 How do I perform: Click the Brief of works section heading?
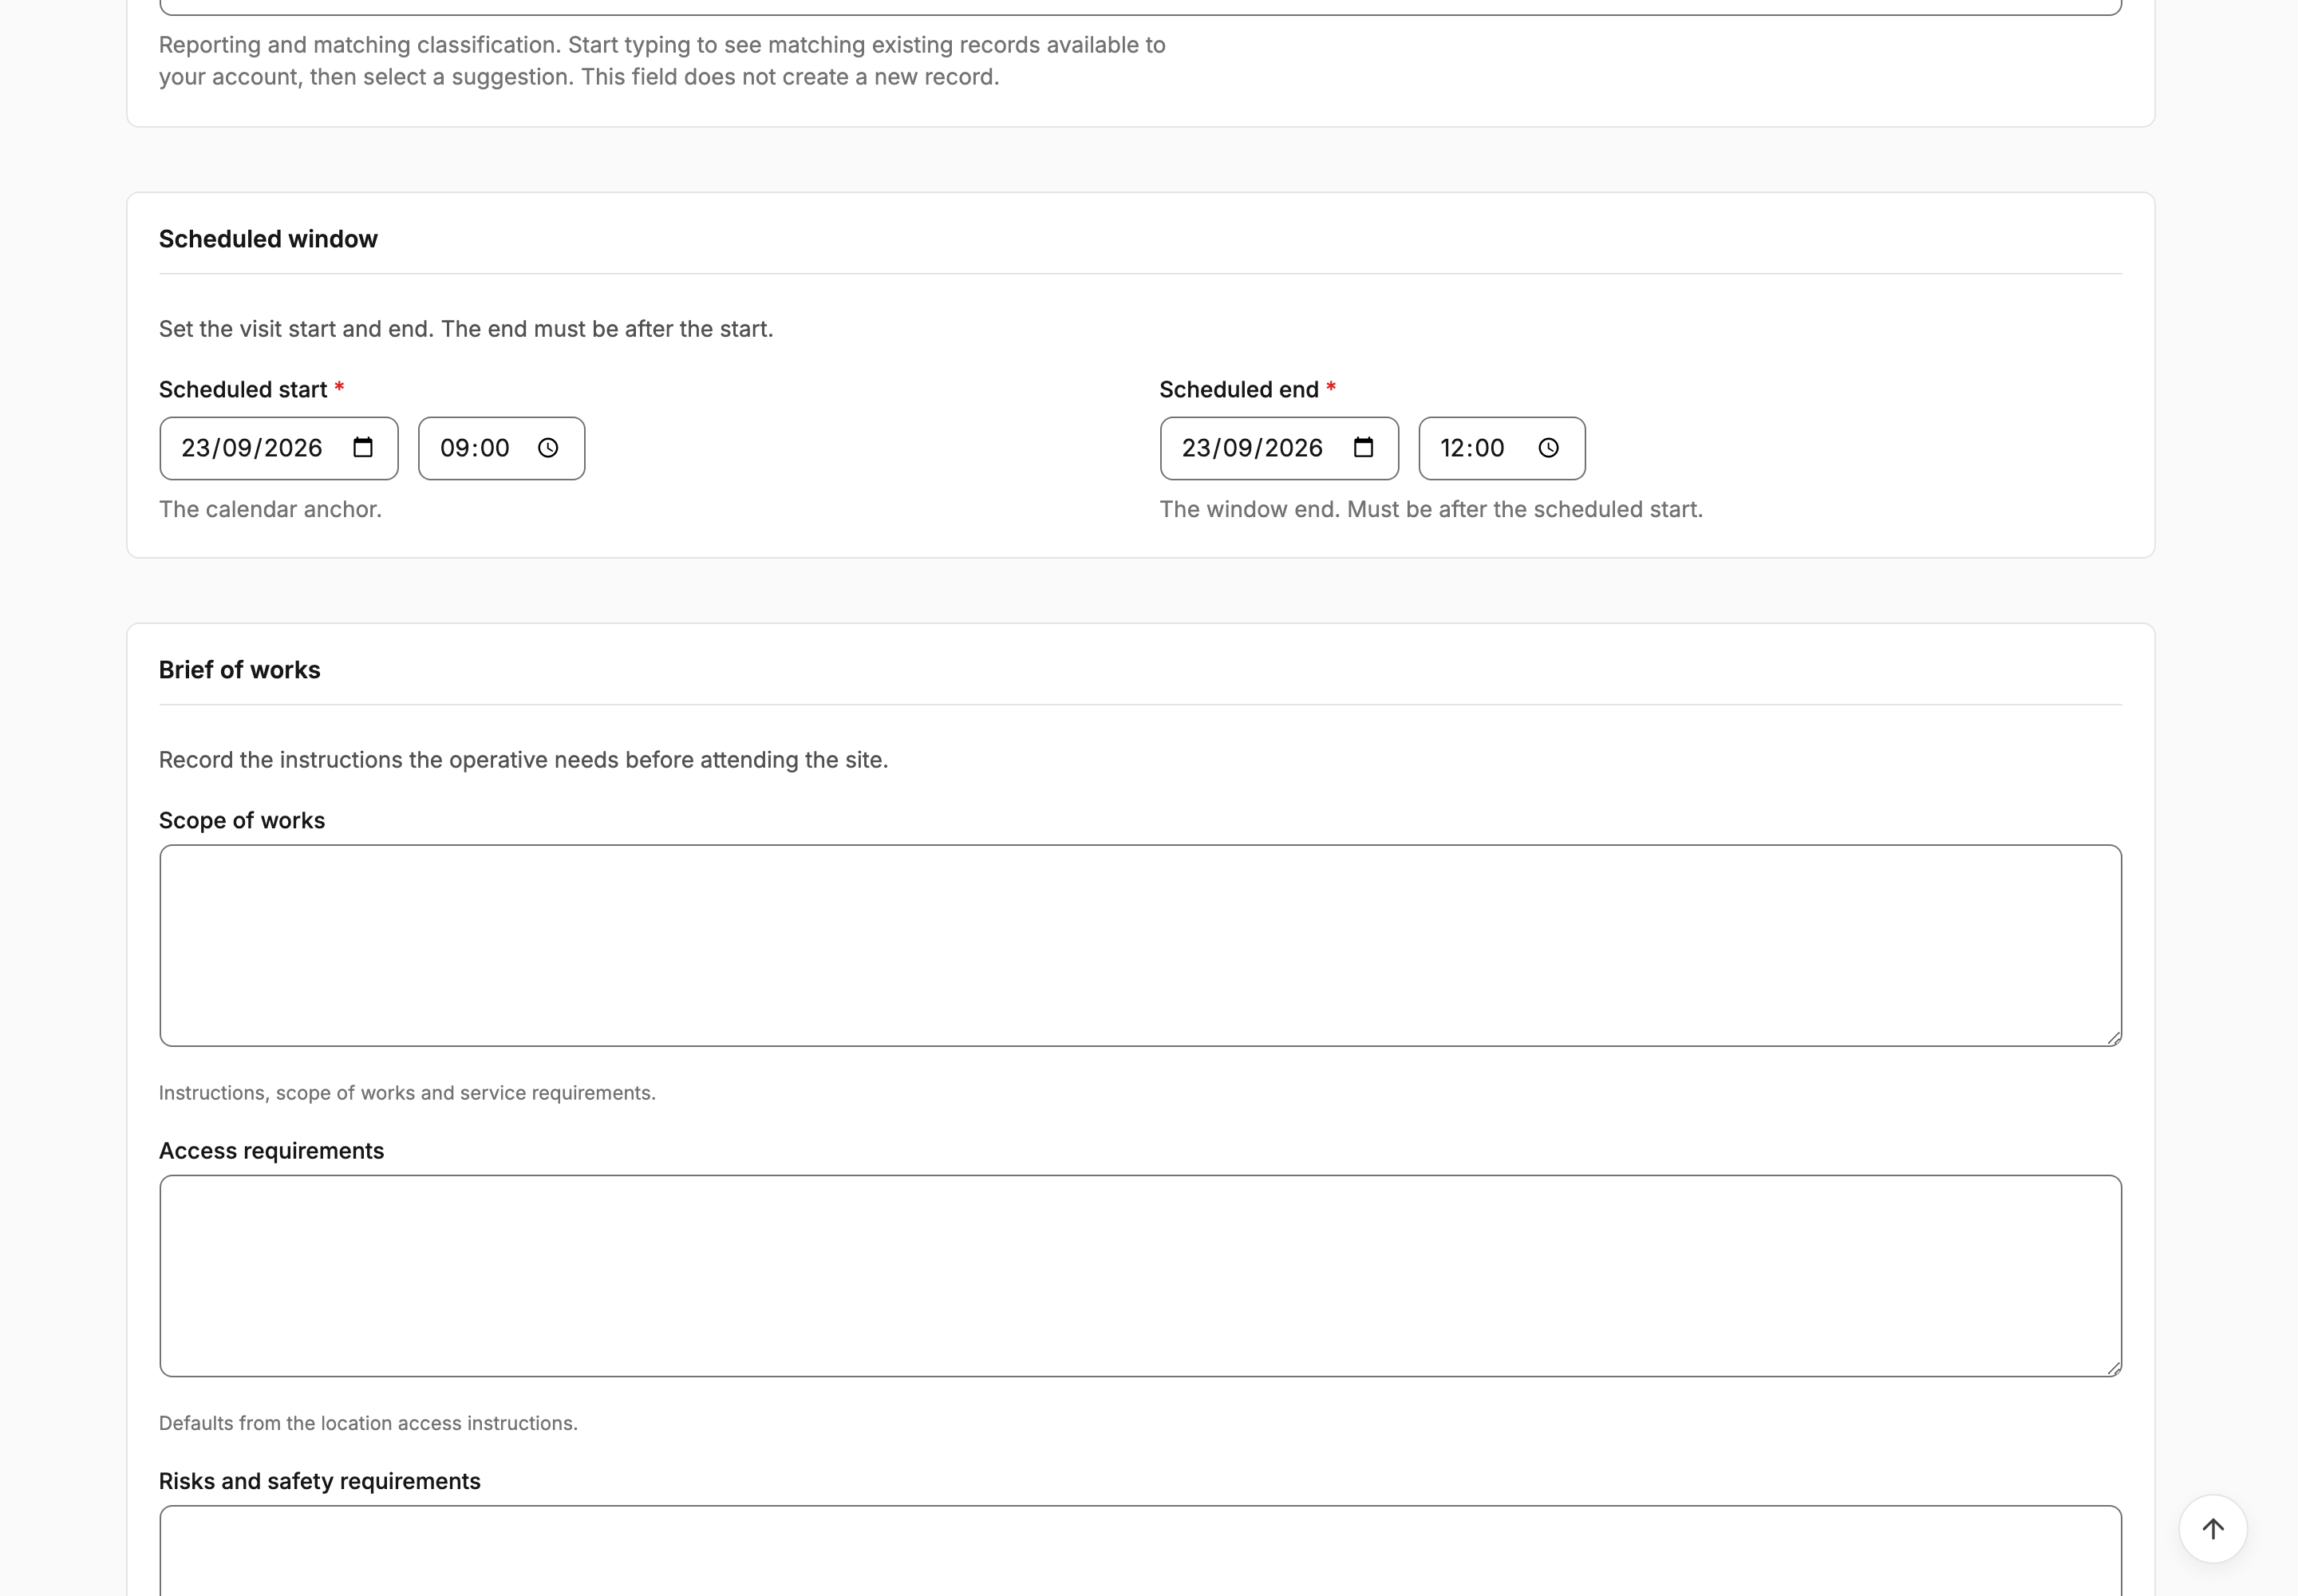coord(240,670)
